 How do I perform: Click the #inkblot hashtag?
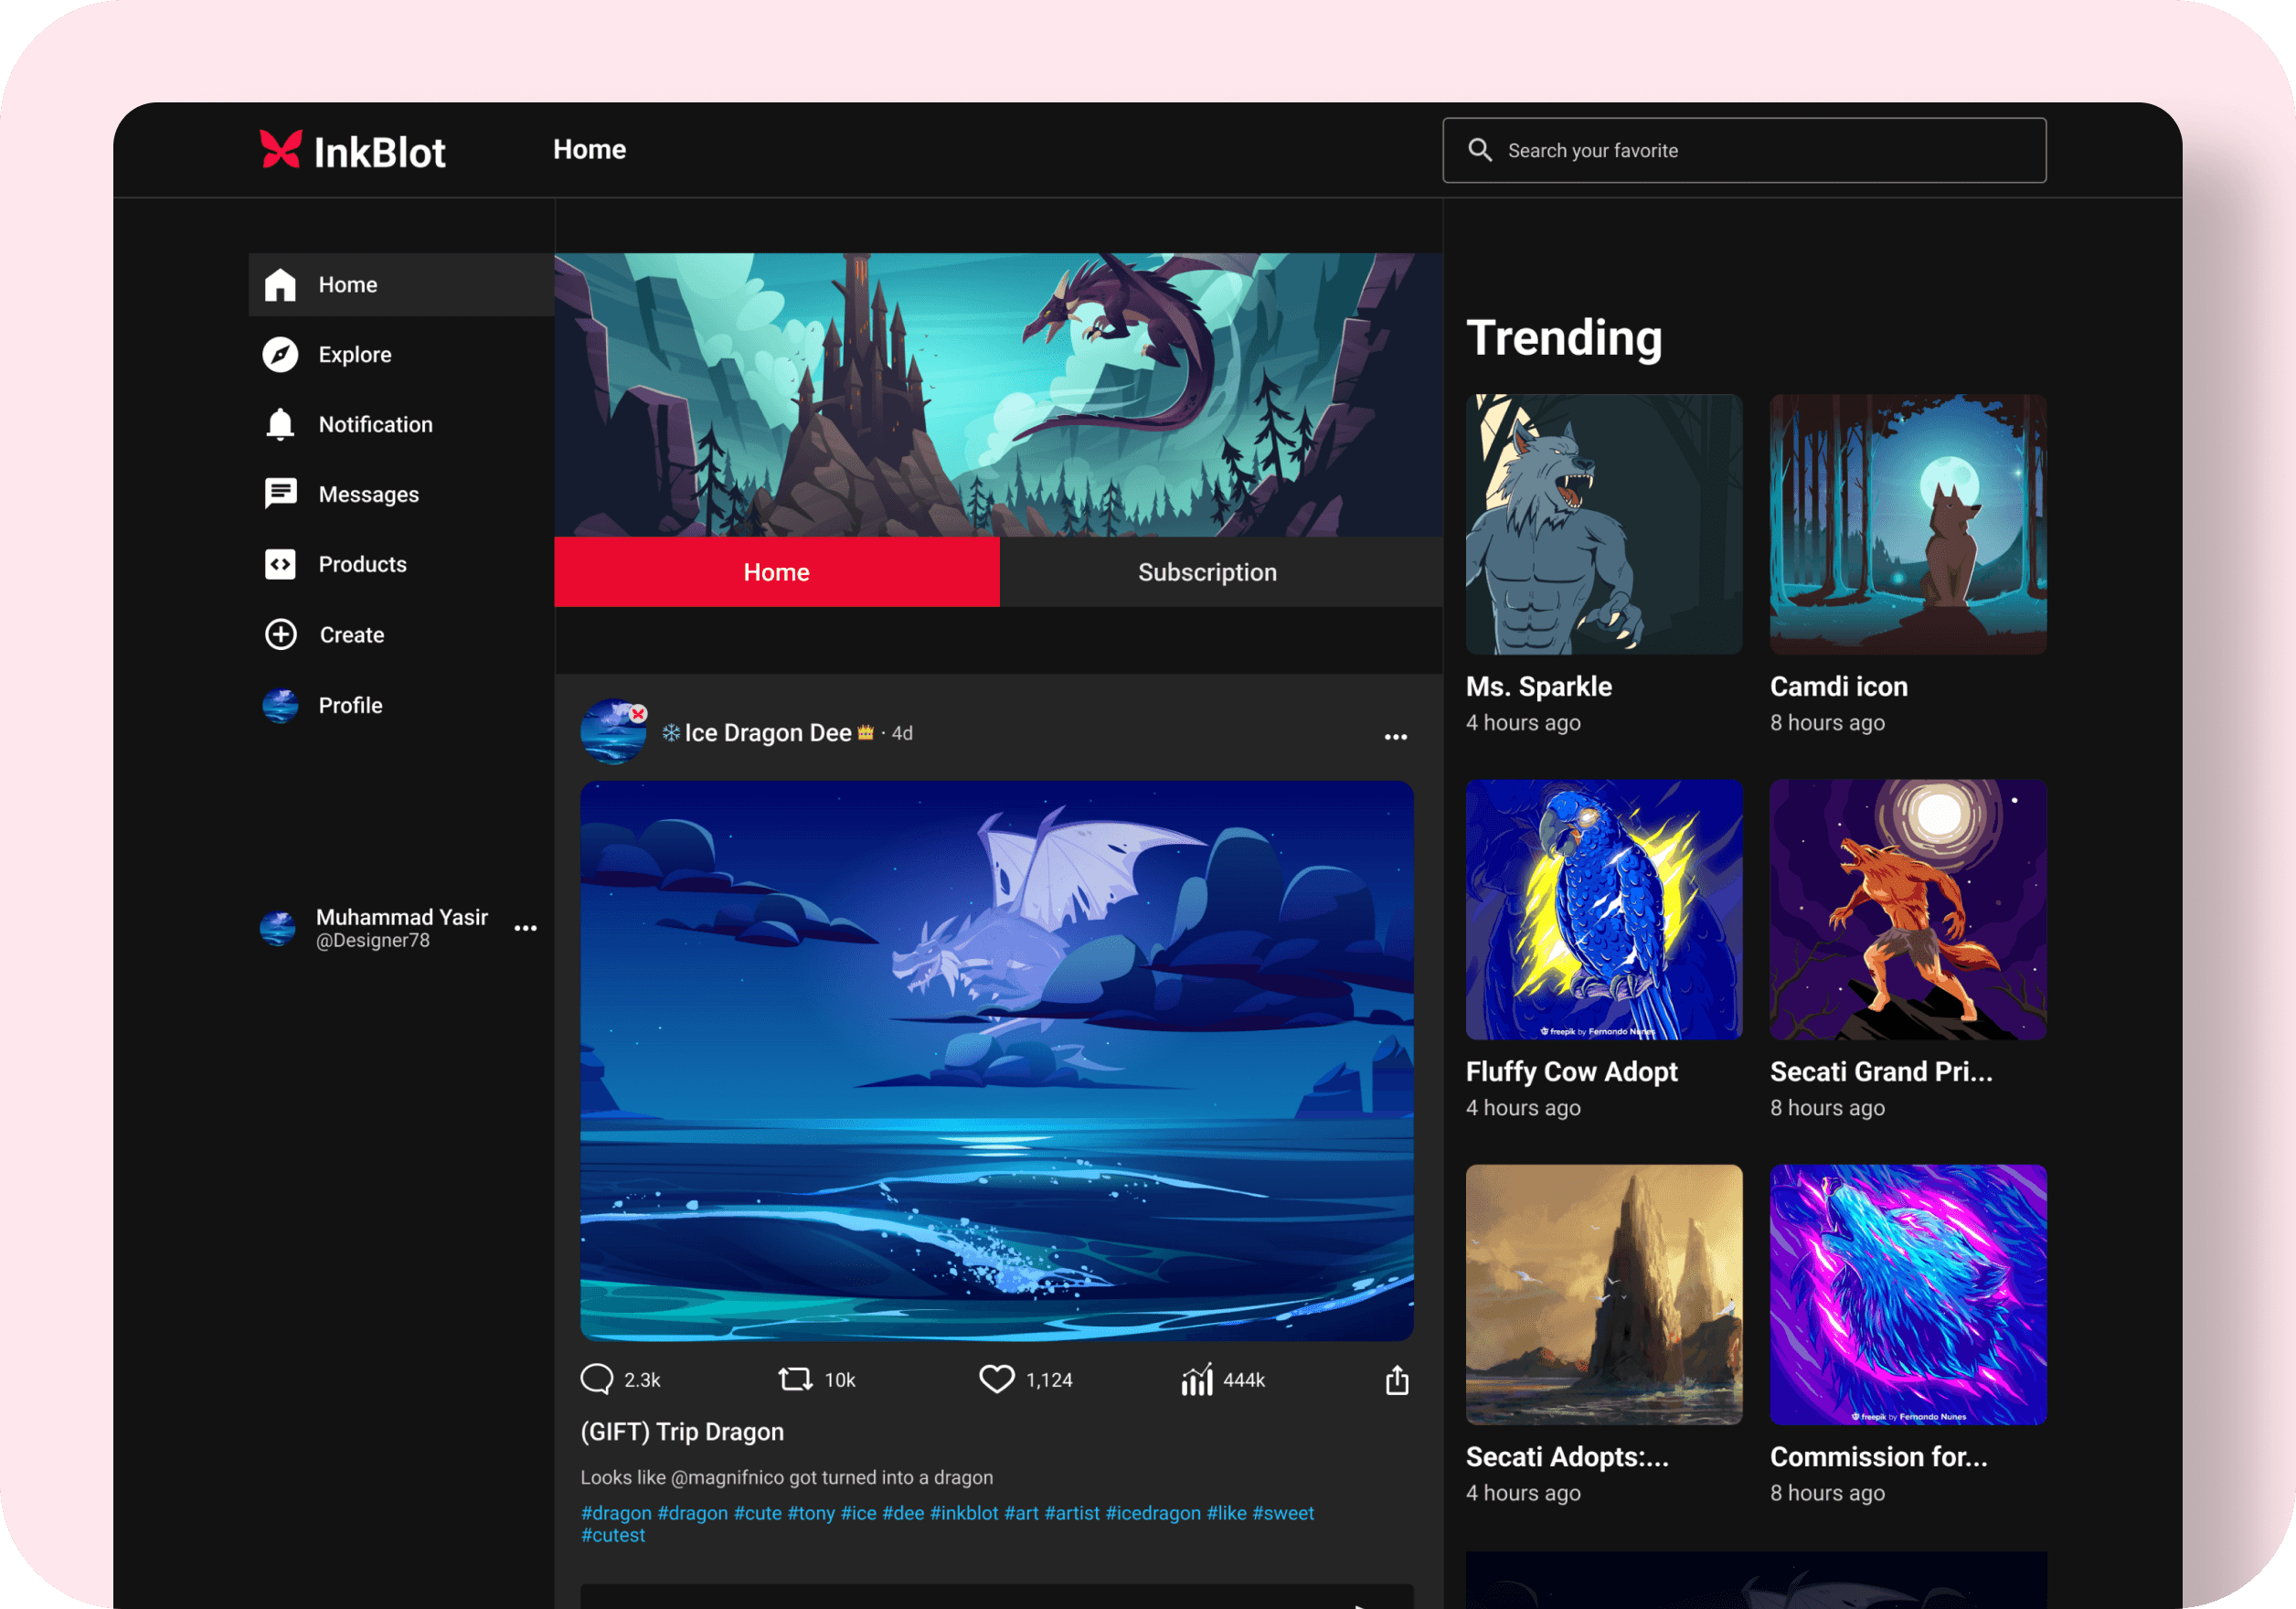pyautogui.click(x=964, y=1513)
